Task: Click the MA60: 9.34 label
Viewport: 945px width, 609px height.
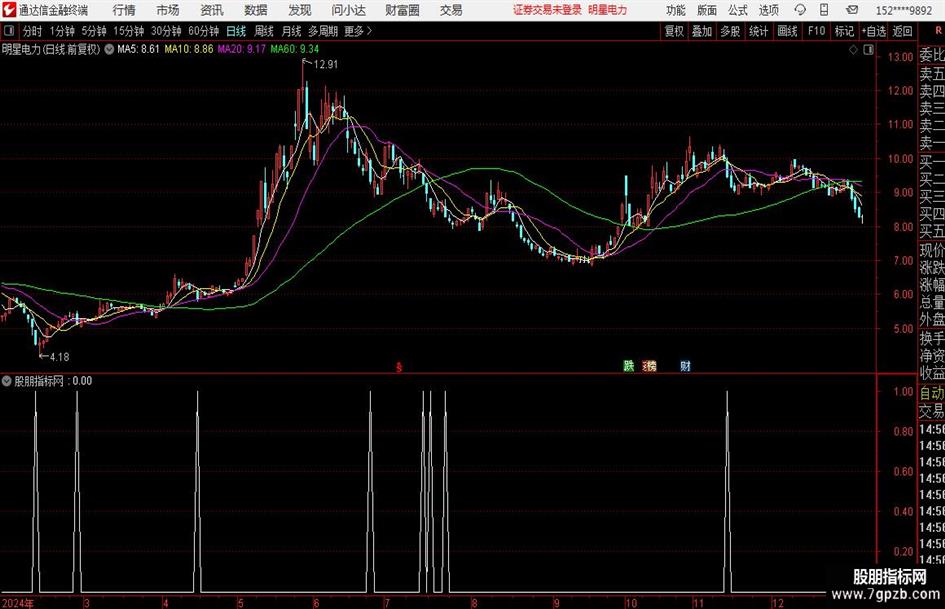Action: [295, 49]
